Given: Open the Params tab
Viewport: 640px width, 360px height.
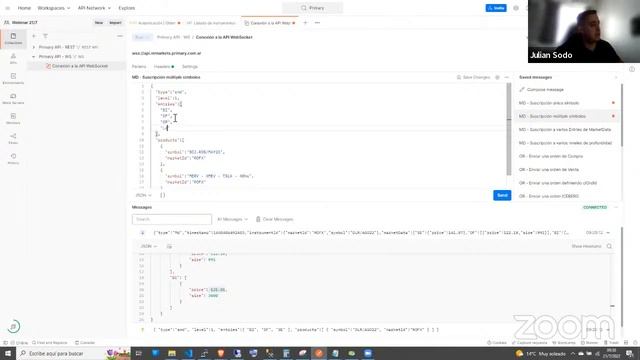Looking at the screenshot, I should coord(139,67).
